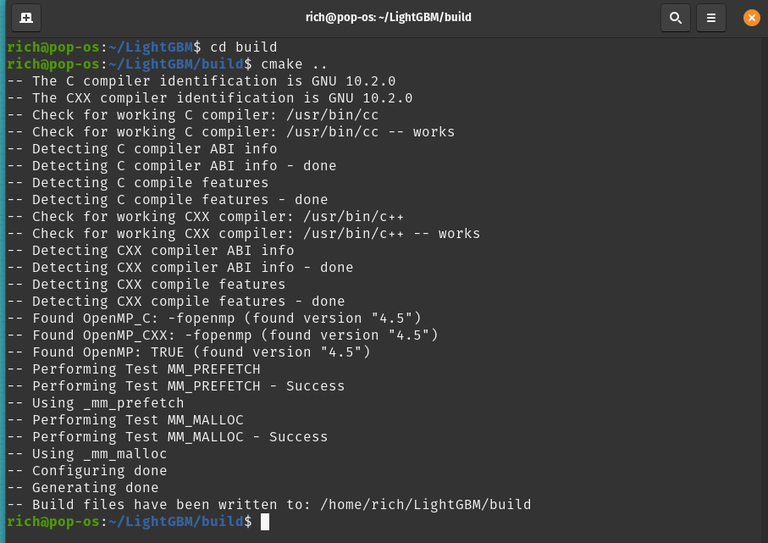The image size is (768, 543).
Task: Open the hamburger menu
Action: click(711, 17)
